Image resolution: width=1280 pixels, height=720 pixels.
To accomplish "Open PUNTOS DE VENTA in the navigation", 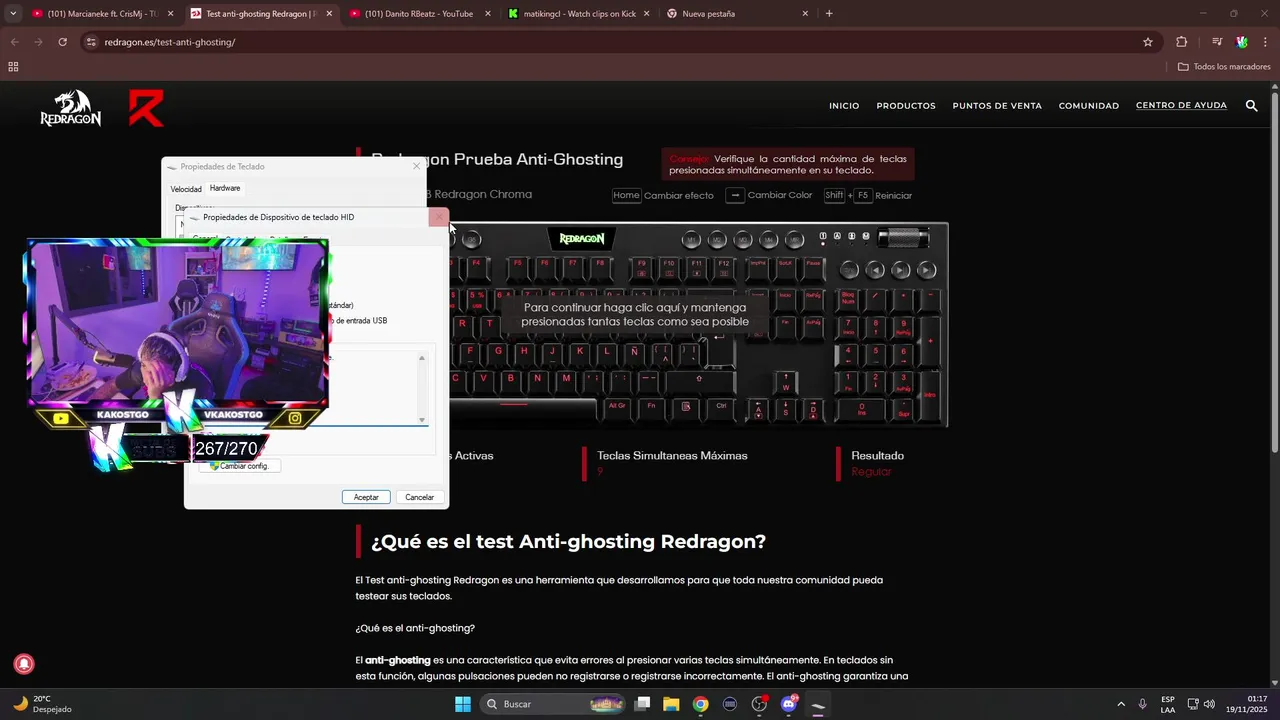I will pos(997,106).
